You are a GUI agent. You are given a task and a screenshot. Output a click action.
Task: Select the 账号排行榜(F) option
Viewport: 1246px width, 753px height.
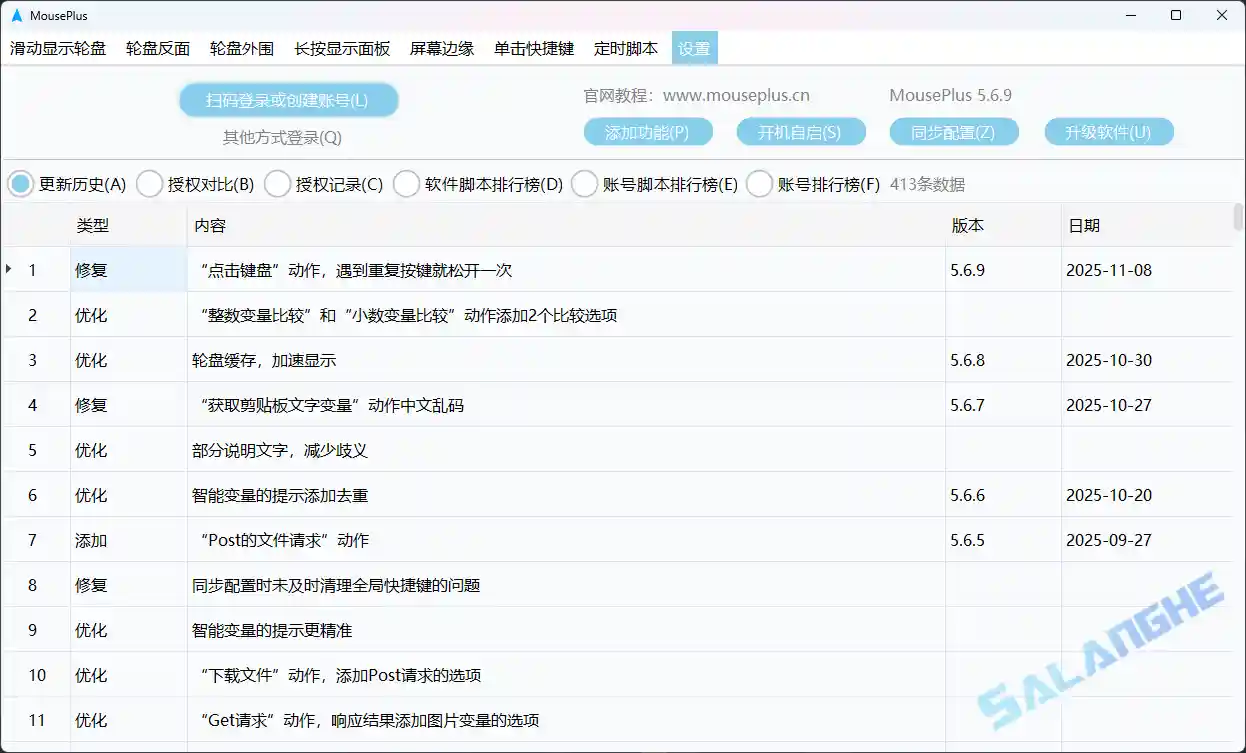tap(757, 184)
